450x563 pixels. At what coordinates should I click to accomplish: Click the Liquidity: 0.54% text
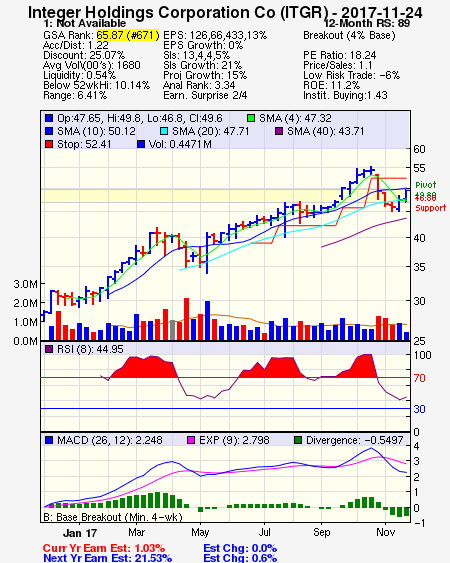79,75
